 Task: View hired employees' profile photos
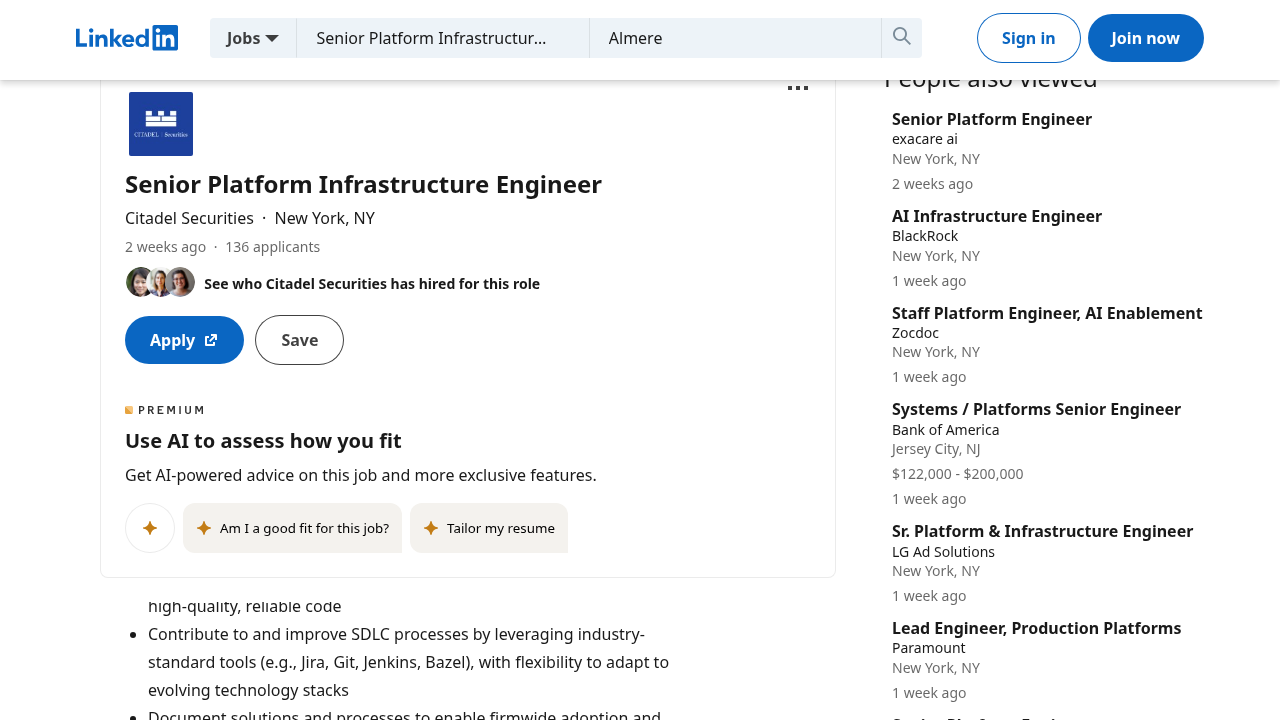pyautogui.click(x=160, y=282)
